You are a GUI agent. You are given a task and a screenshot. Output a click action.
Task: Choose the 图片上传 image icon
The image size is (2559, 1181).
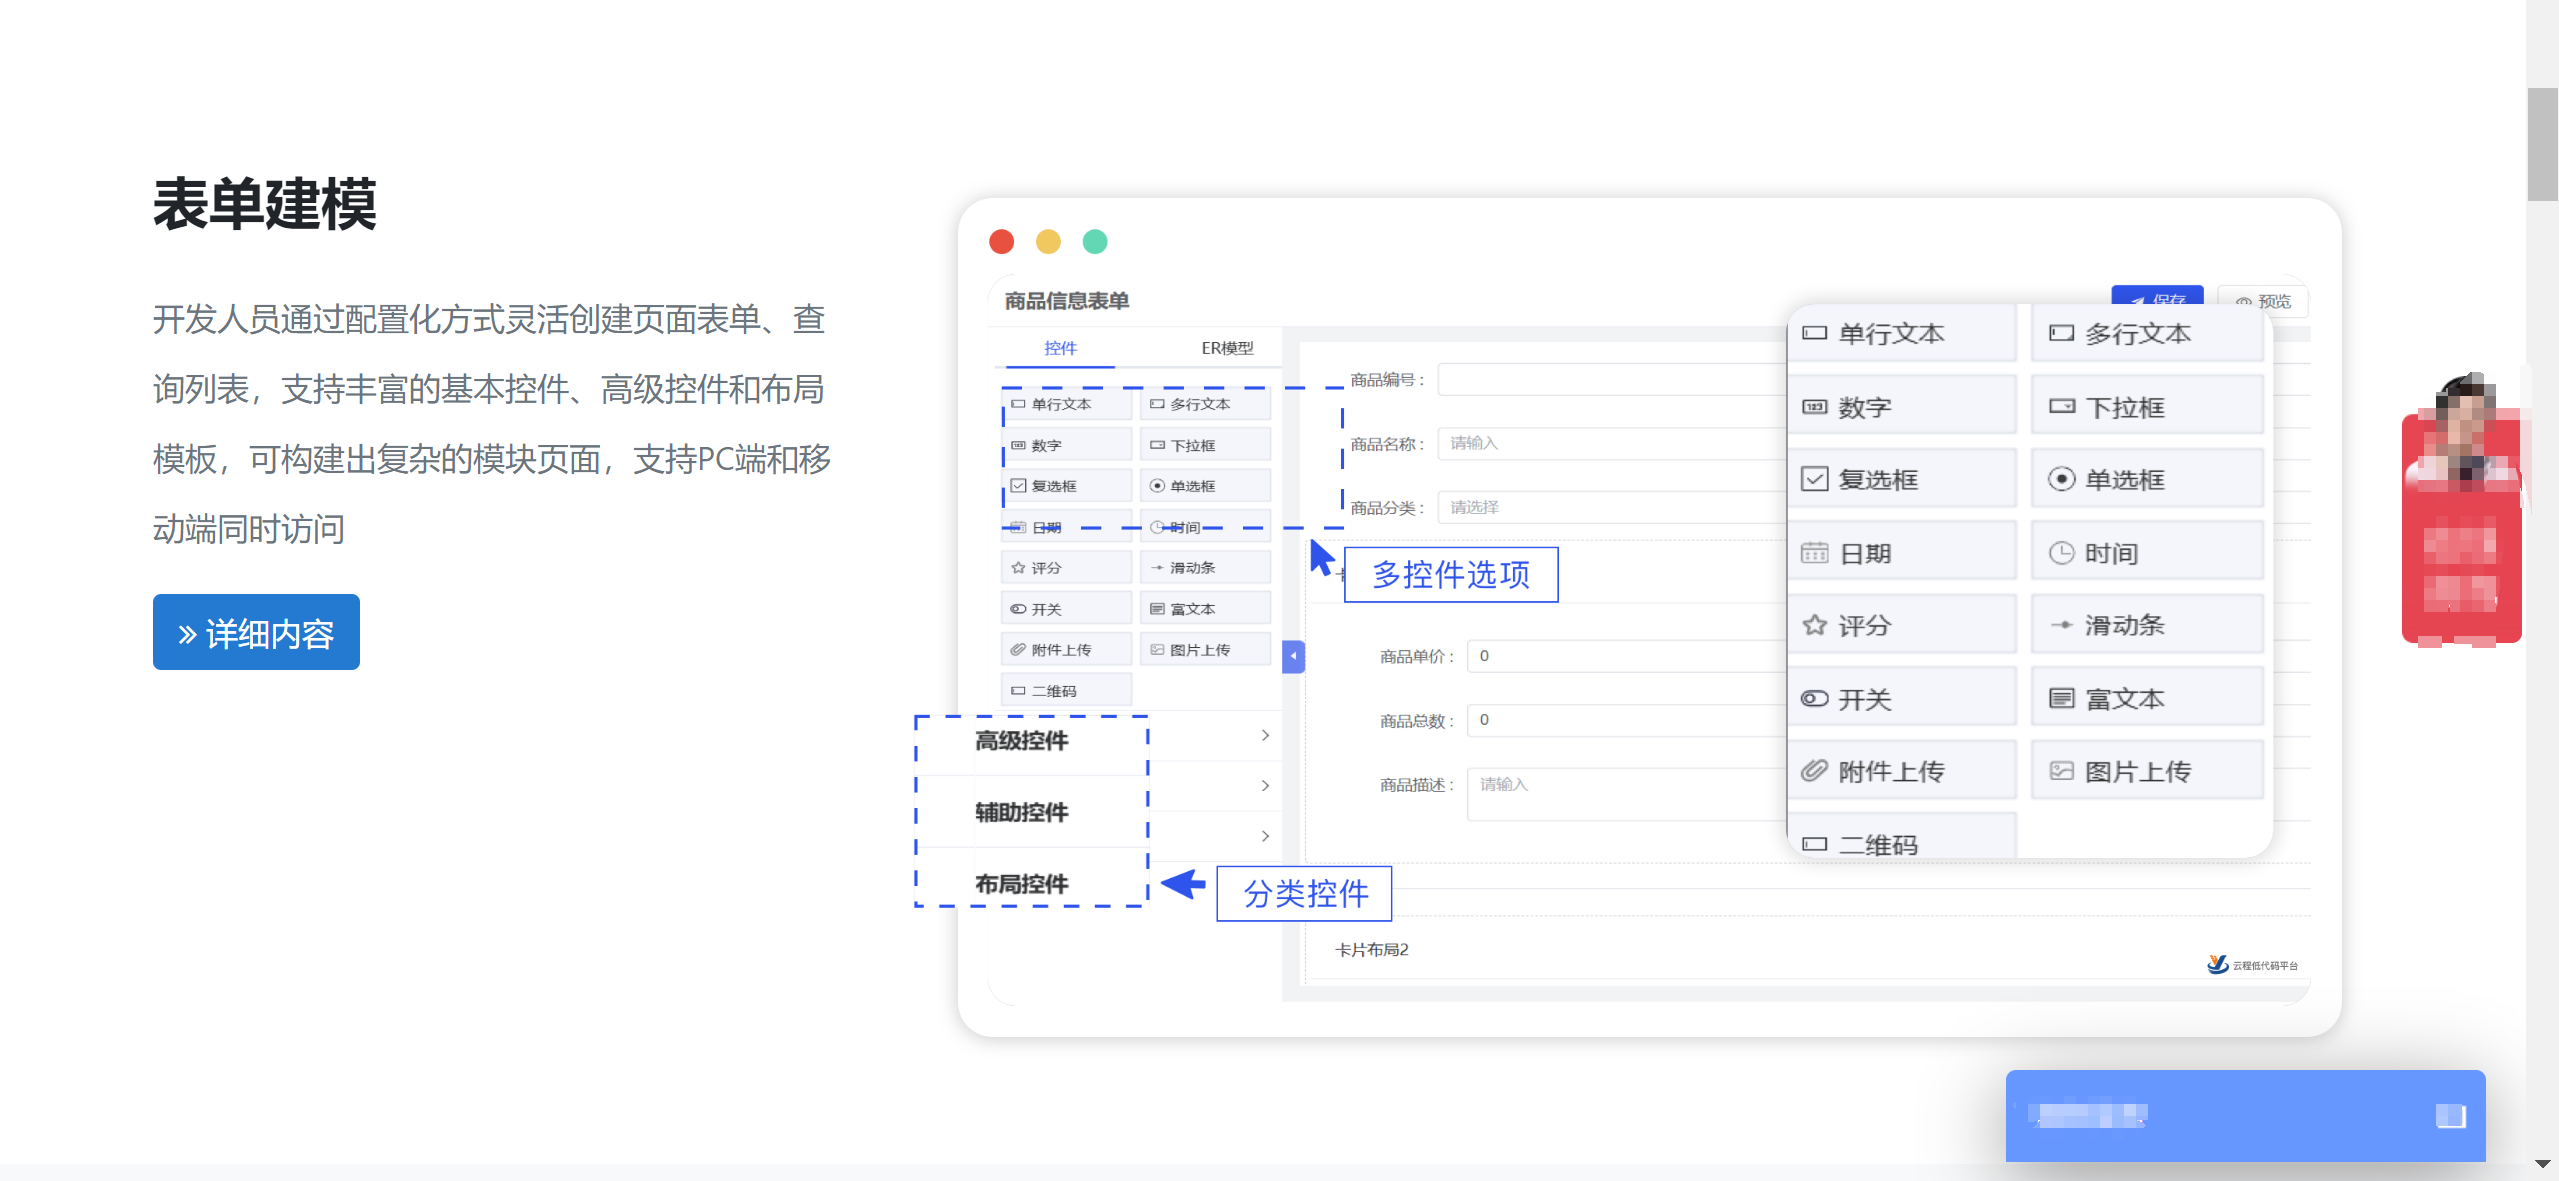2061,771
